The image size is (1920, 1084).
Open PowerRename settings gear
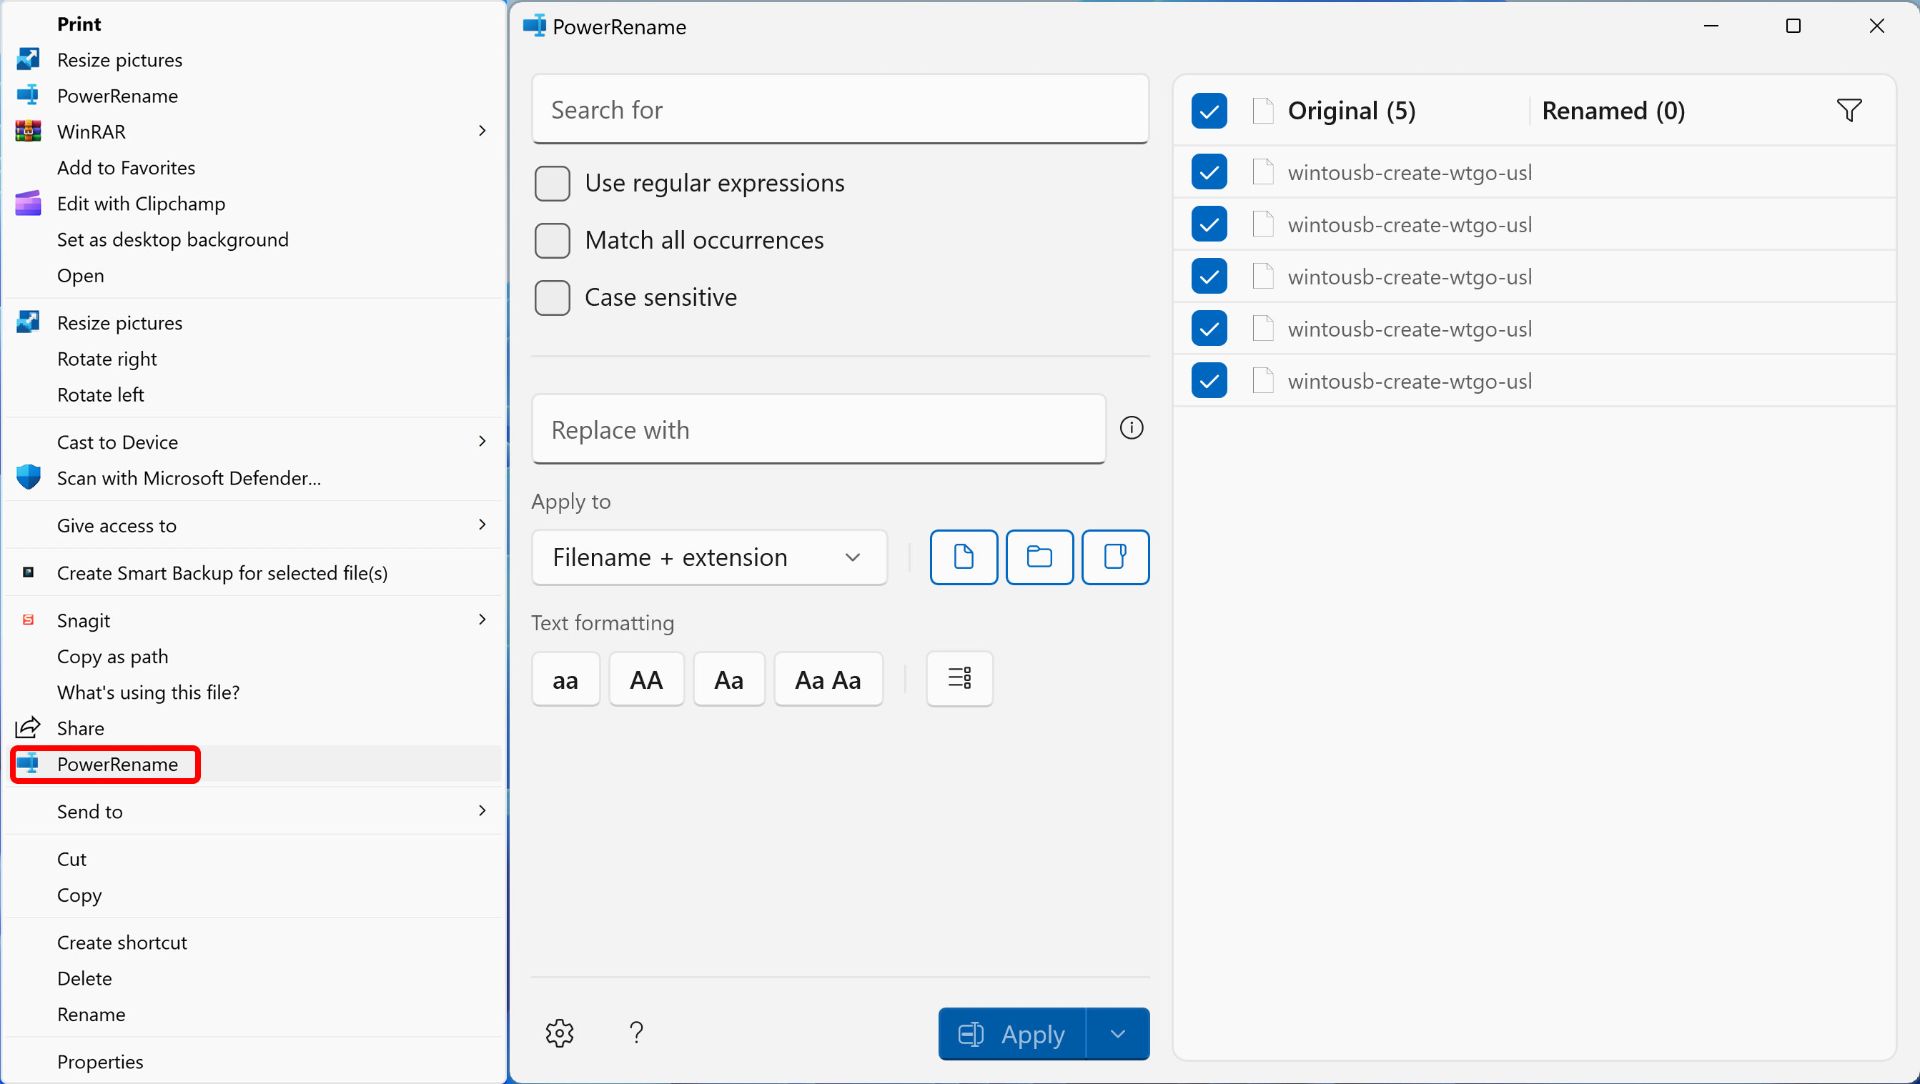click(x=559, y=1033)
